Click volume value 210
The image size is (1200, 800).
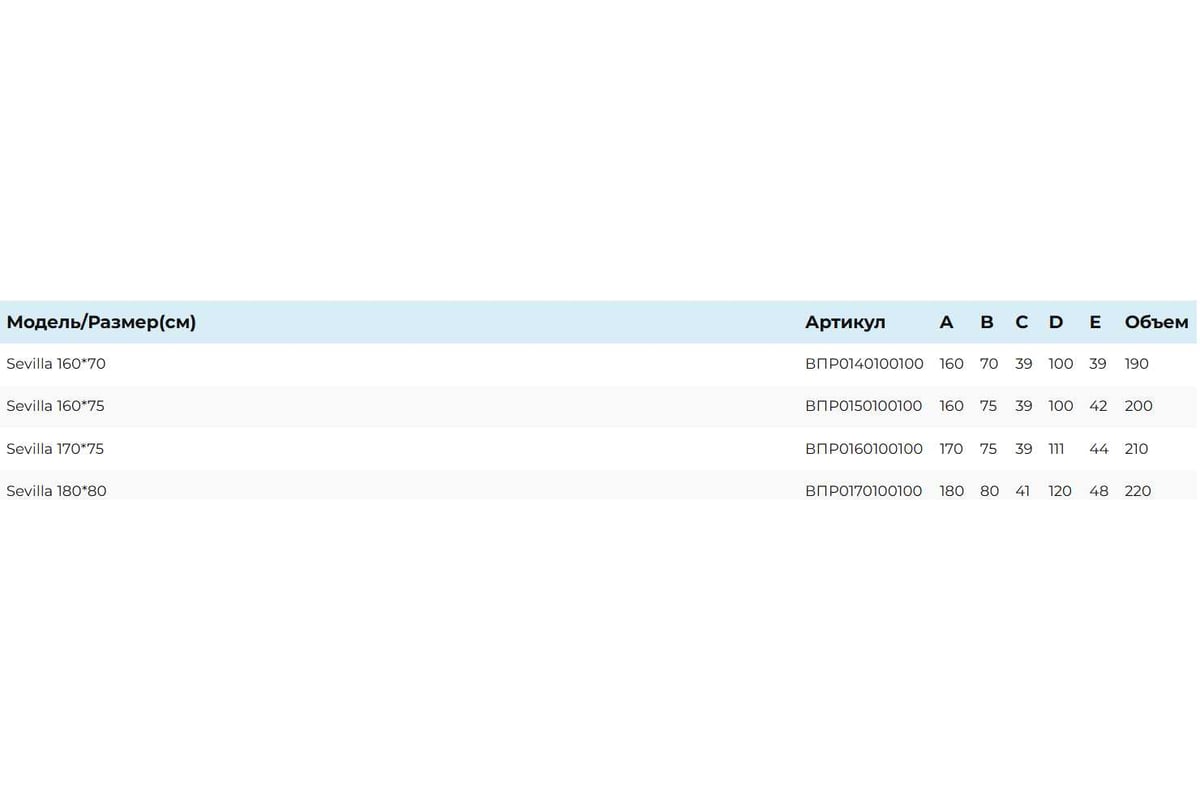pos(1137,449)
